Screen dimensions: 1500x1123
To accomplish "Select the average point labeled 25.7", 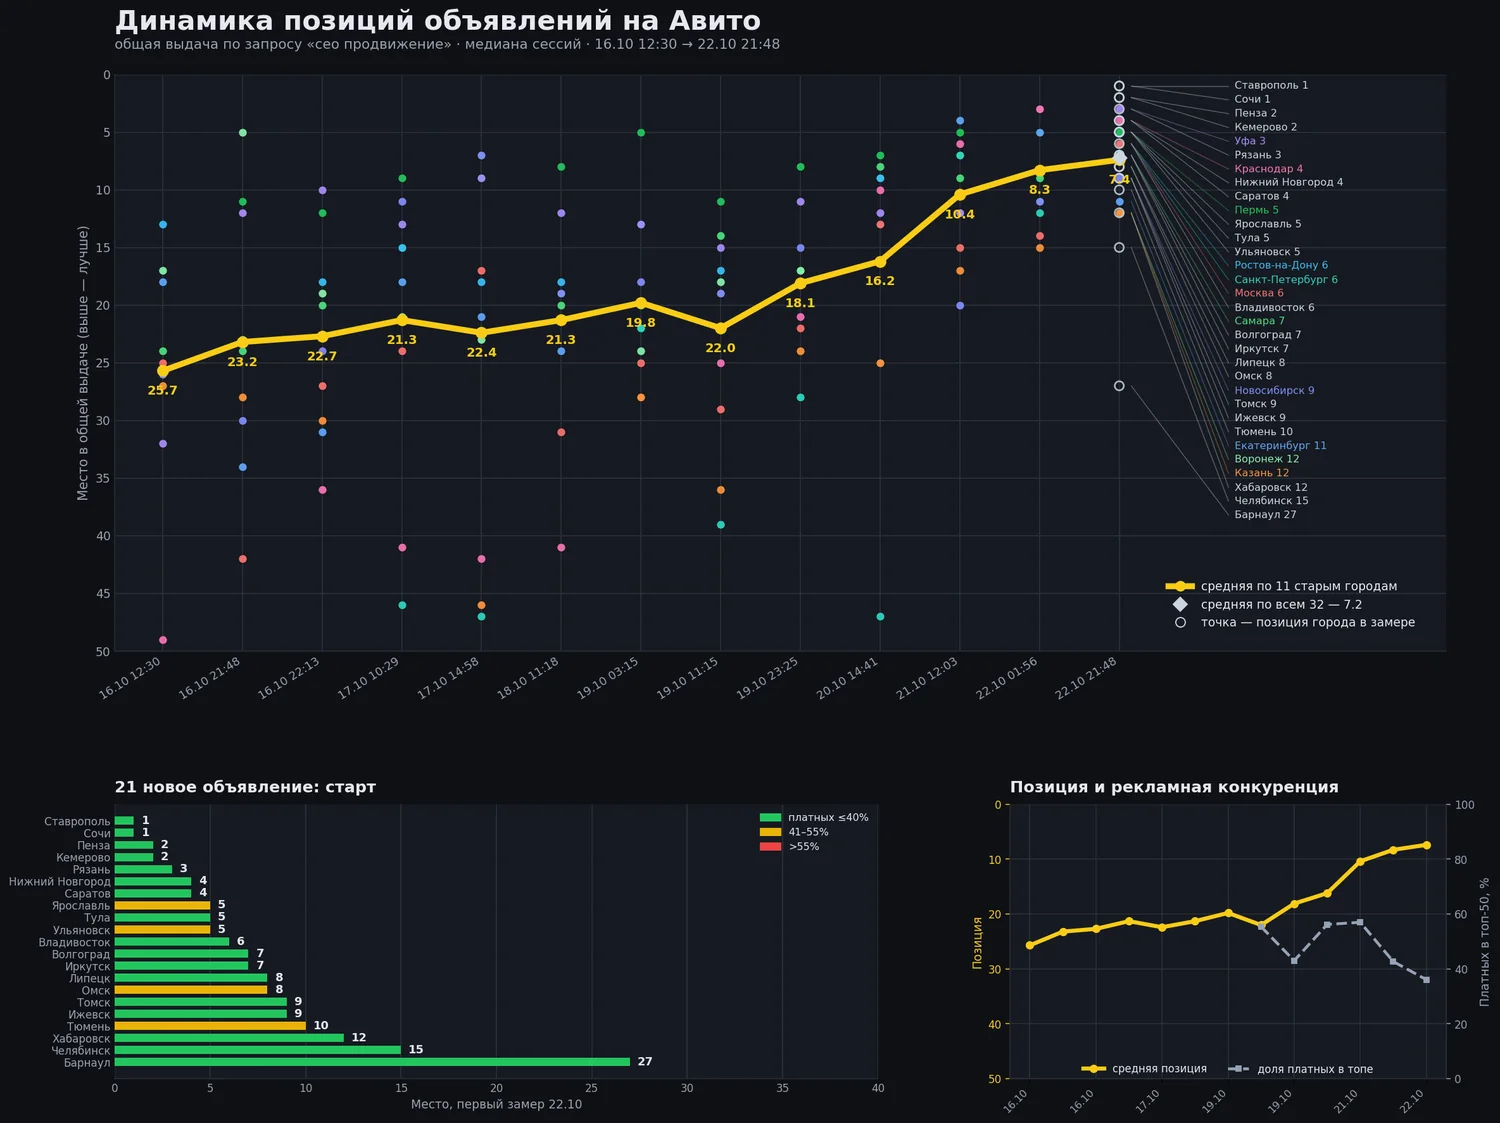I will [x=163, y=371].
